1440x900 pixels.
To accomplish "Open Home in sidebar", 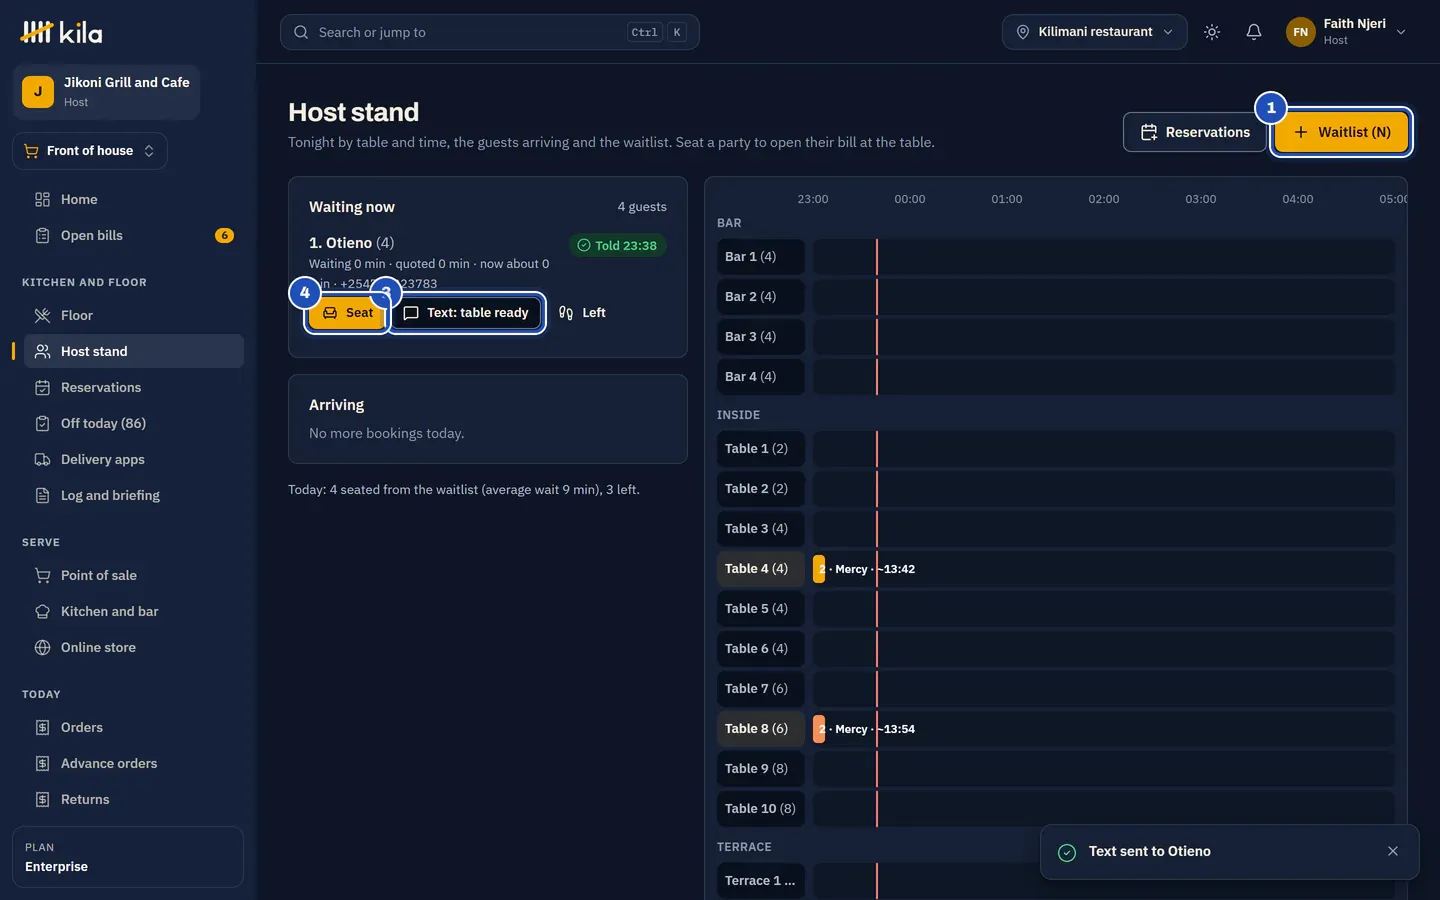I will (x=134, y=199).
